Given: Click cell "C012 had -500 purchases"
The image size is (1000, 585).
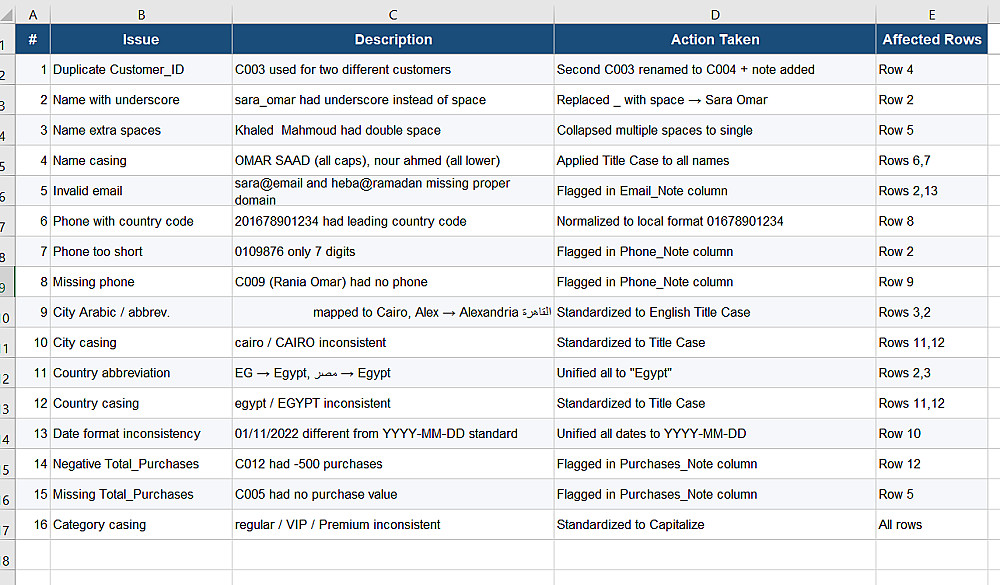Looking at the screenshot, I should [393, 464].
